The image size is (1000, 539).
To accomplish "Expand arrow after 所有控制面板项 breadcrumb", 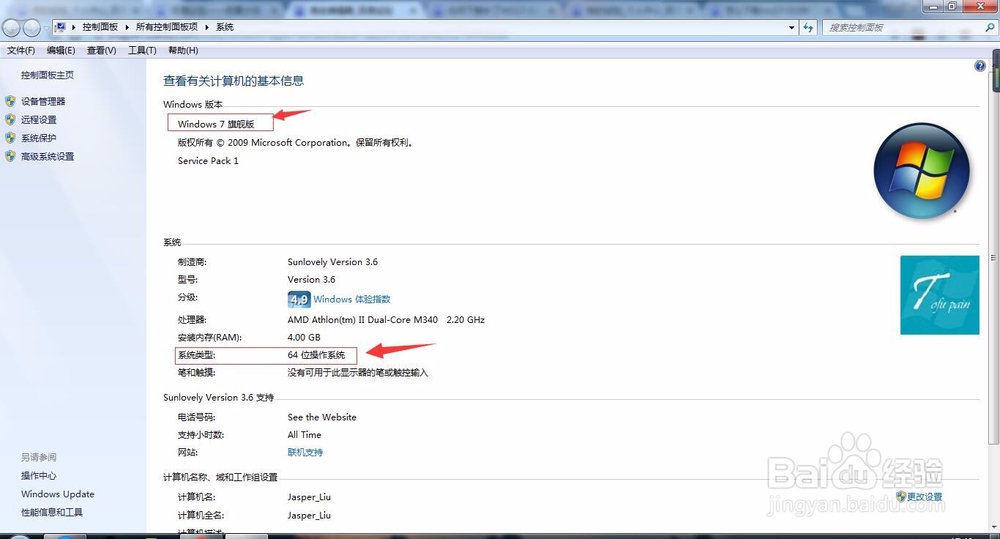I will (x=207, y=27).
